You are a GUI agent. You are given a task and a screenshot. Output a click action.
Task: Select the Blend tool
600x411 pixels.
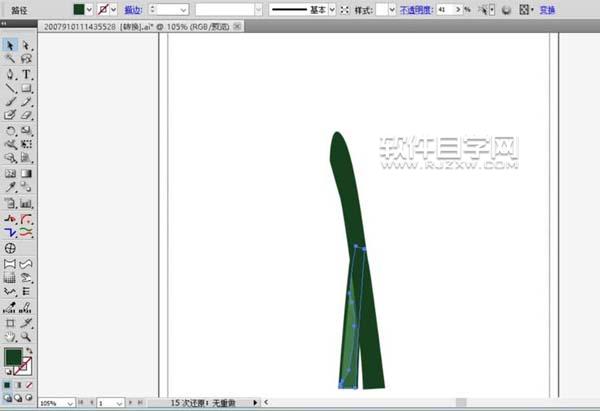coord(26,187)
